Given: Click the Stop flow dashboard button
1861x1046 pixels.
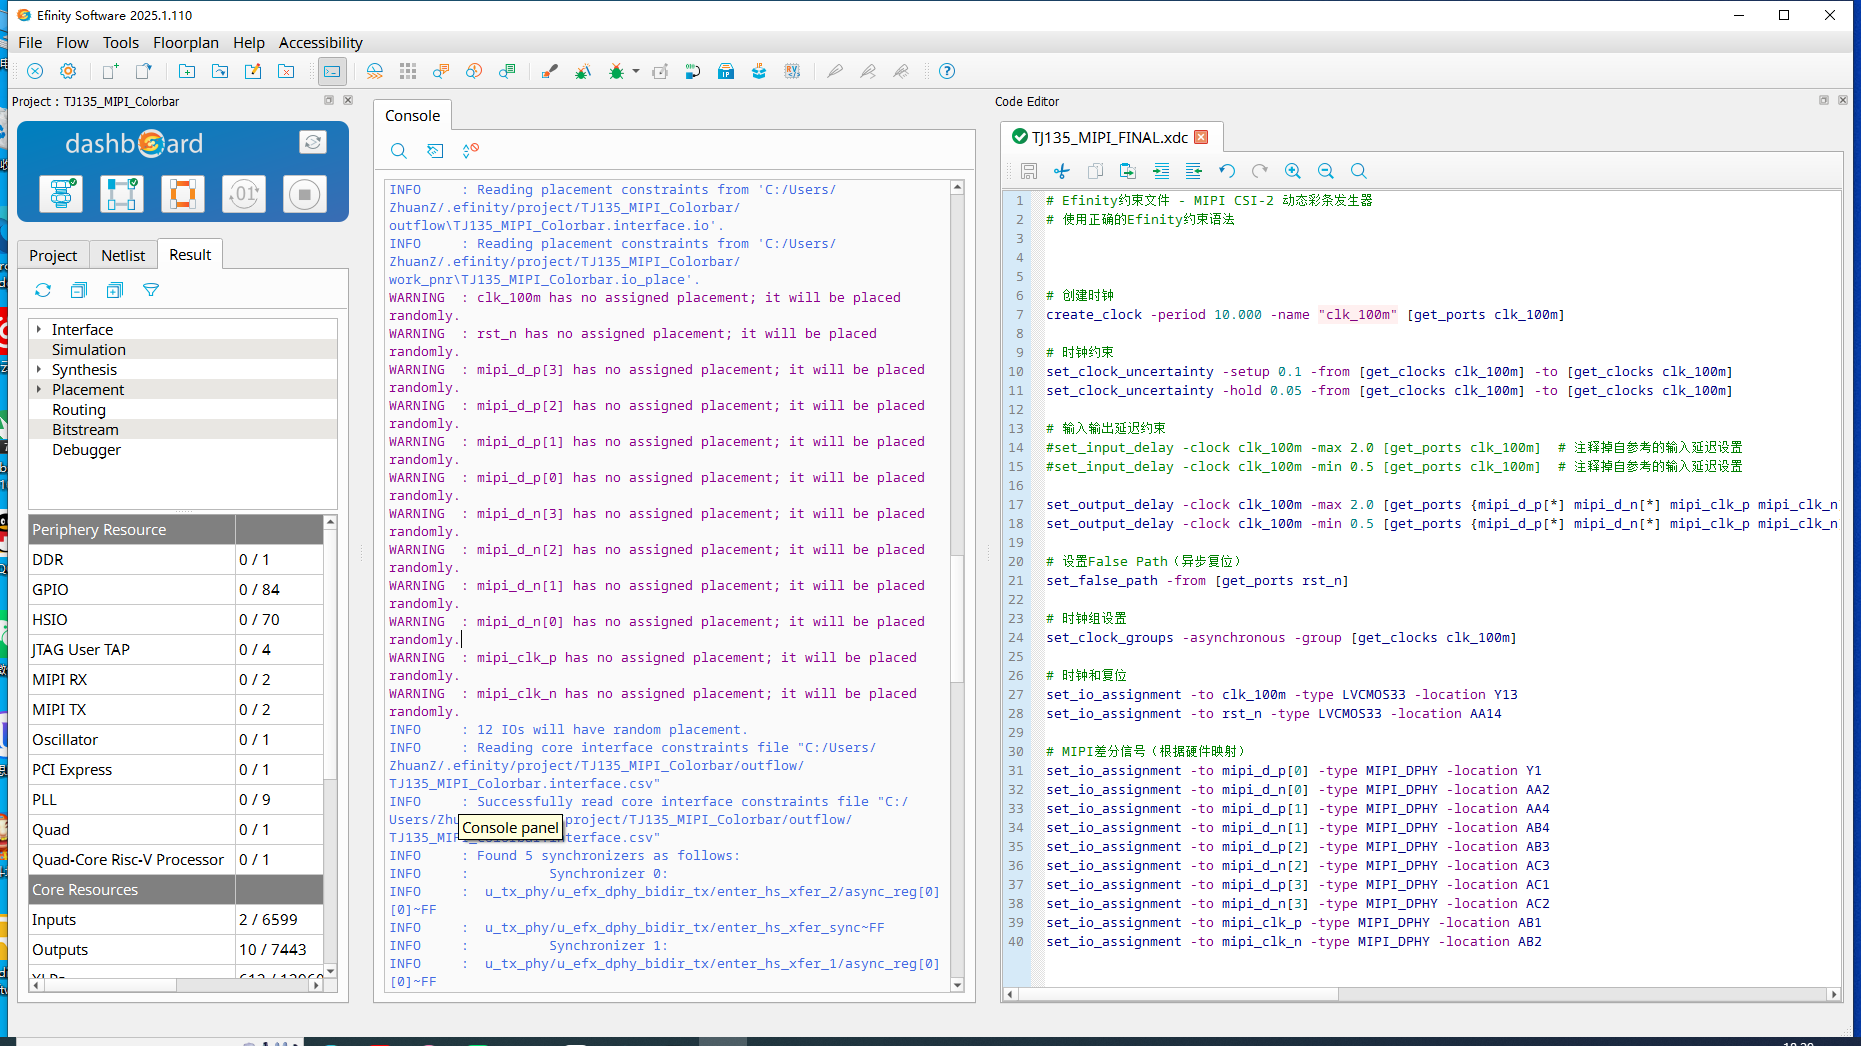Looking at the screenshot, I should pyautogui.click(x=305, y=193).
